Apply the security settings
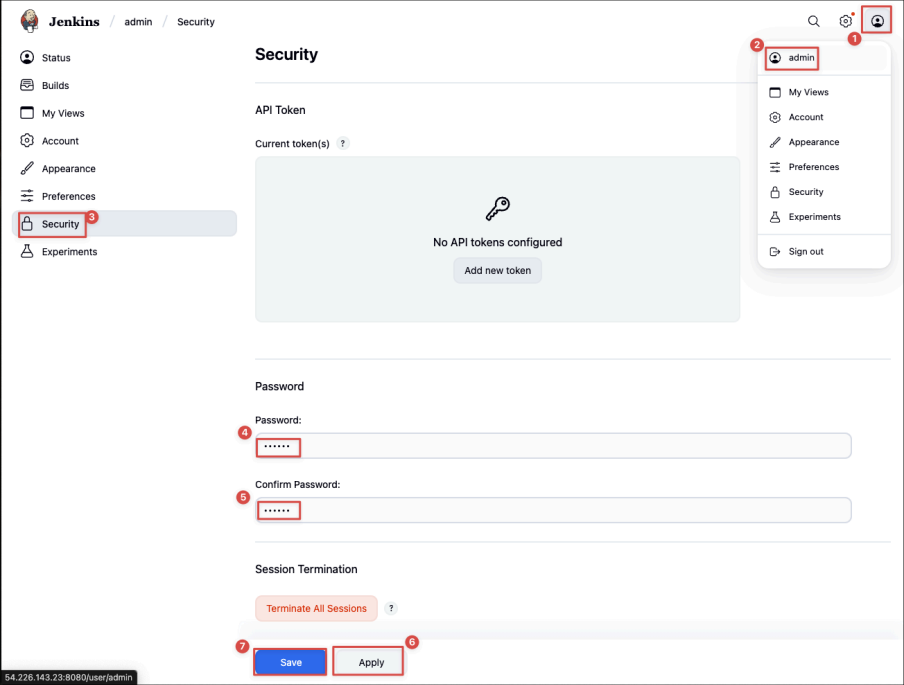Image resolution: width=904 pixels, height=685 pixels. point(371,663)
